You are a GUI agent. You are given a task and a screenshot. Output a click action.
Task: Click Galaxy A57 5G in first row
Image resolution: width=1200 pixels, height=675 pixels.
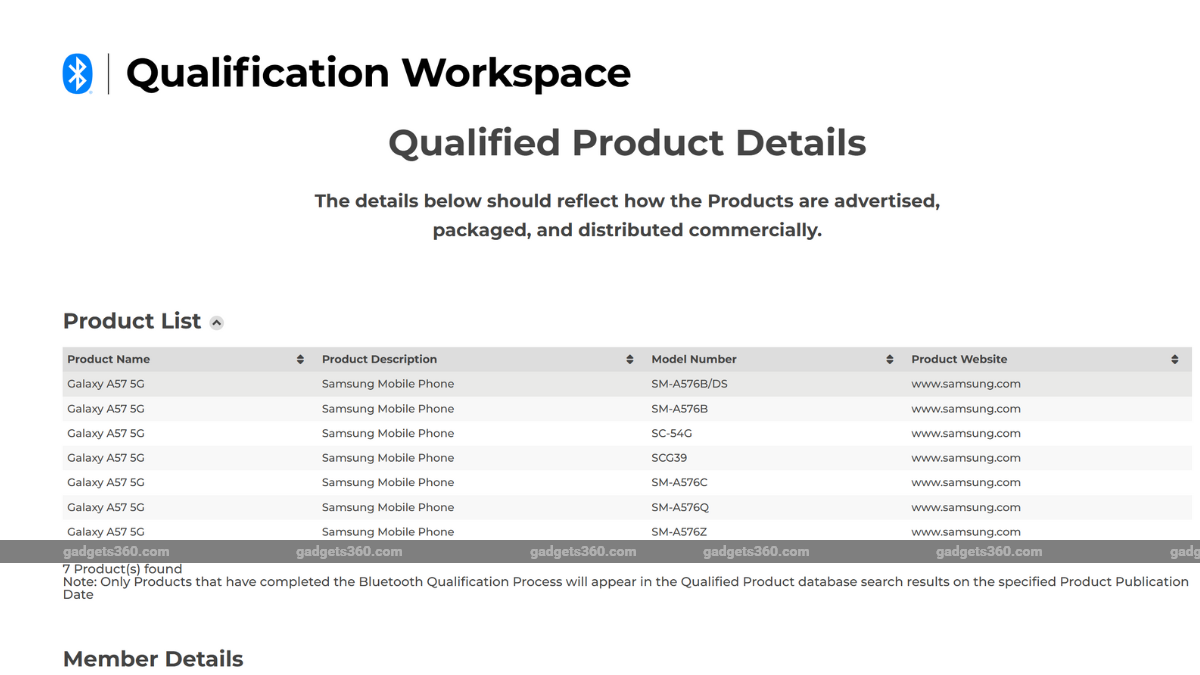pos(106,384)
